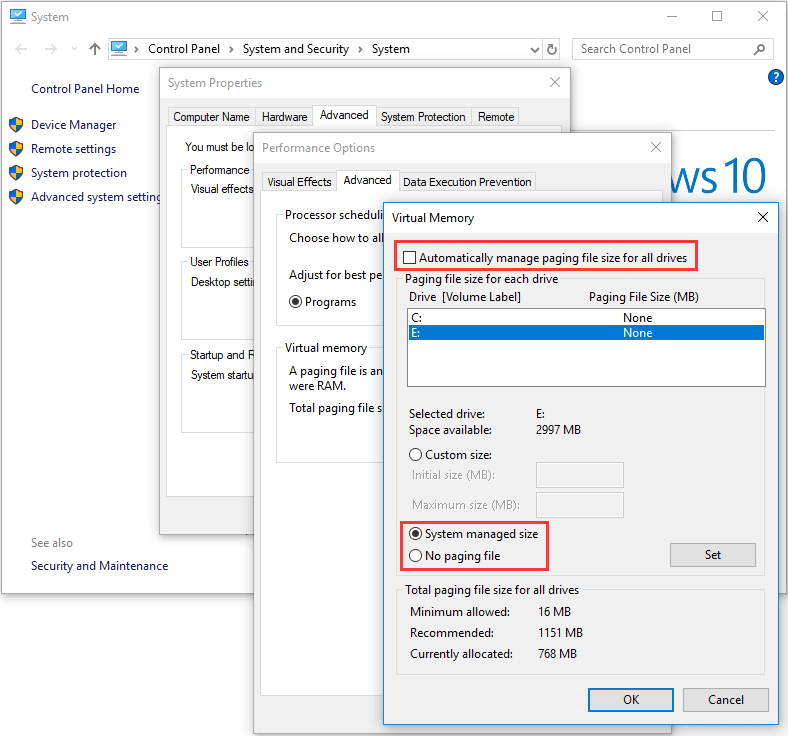The width and height of the screenshot is (788, 736).
Task: Expand chevron before Control Panel breadcrumb
Action: [x=136, y=49]
